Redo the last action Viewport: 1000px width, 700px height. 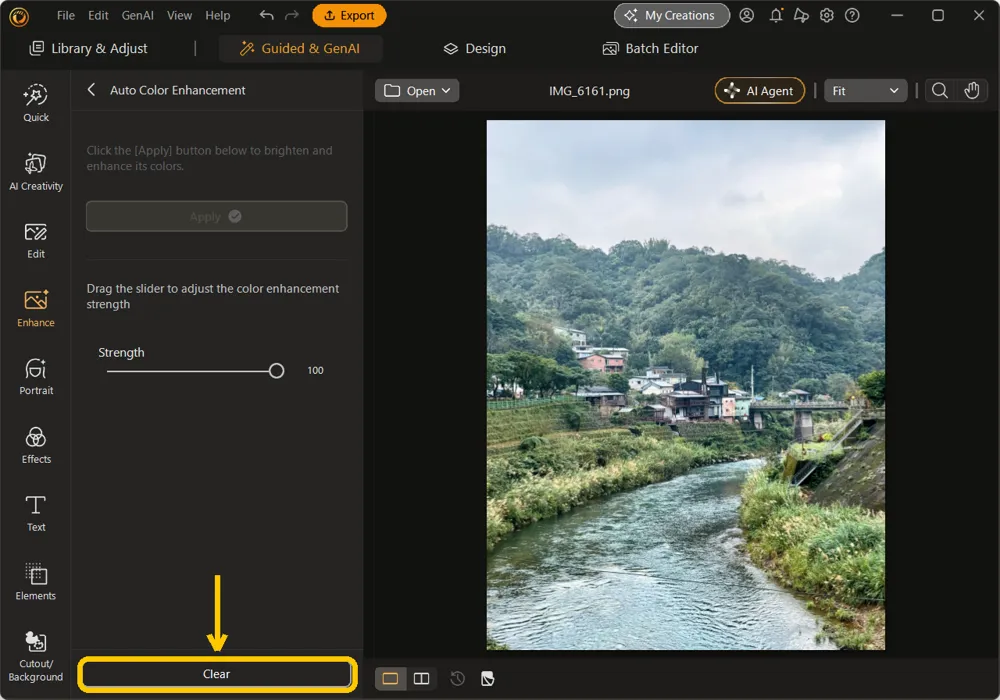click(x=291, y=15)
